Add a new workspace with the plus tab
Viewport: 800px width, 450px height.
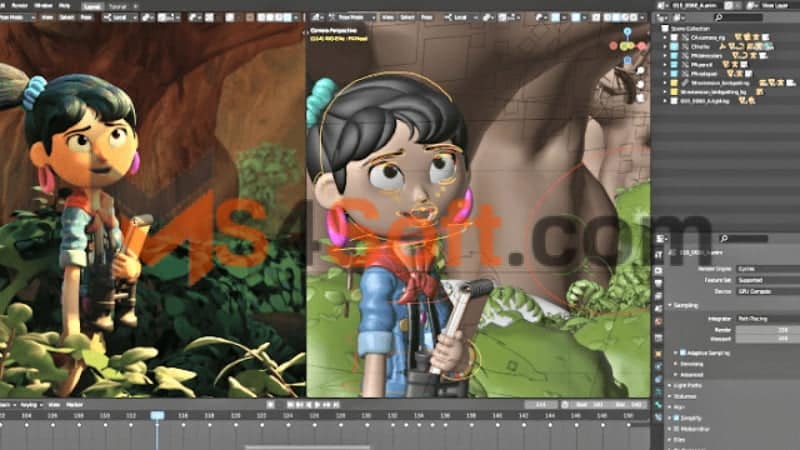[136, 6]
